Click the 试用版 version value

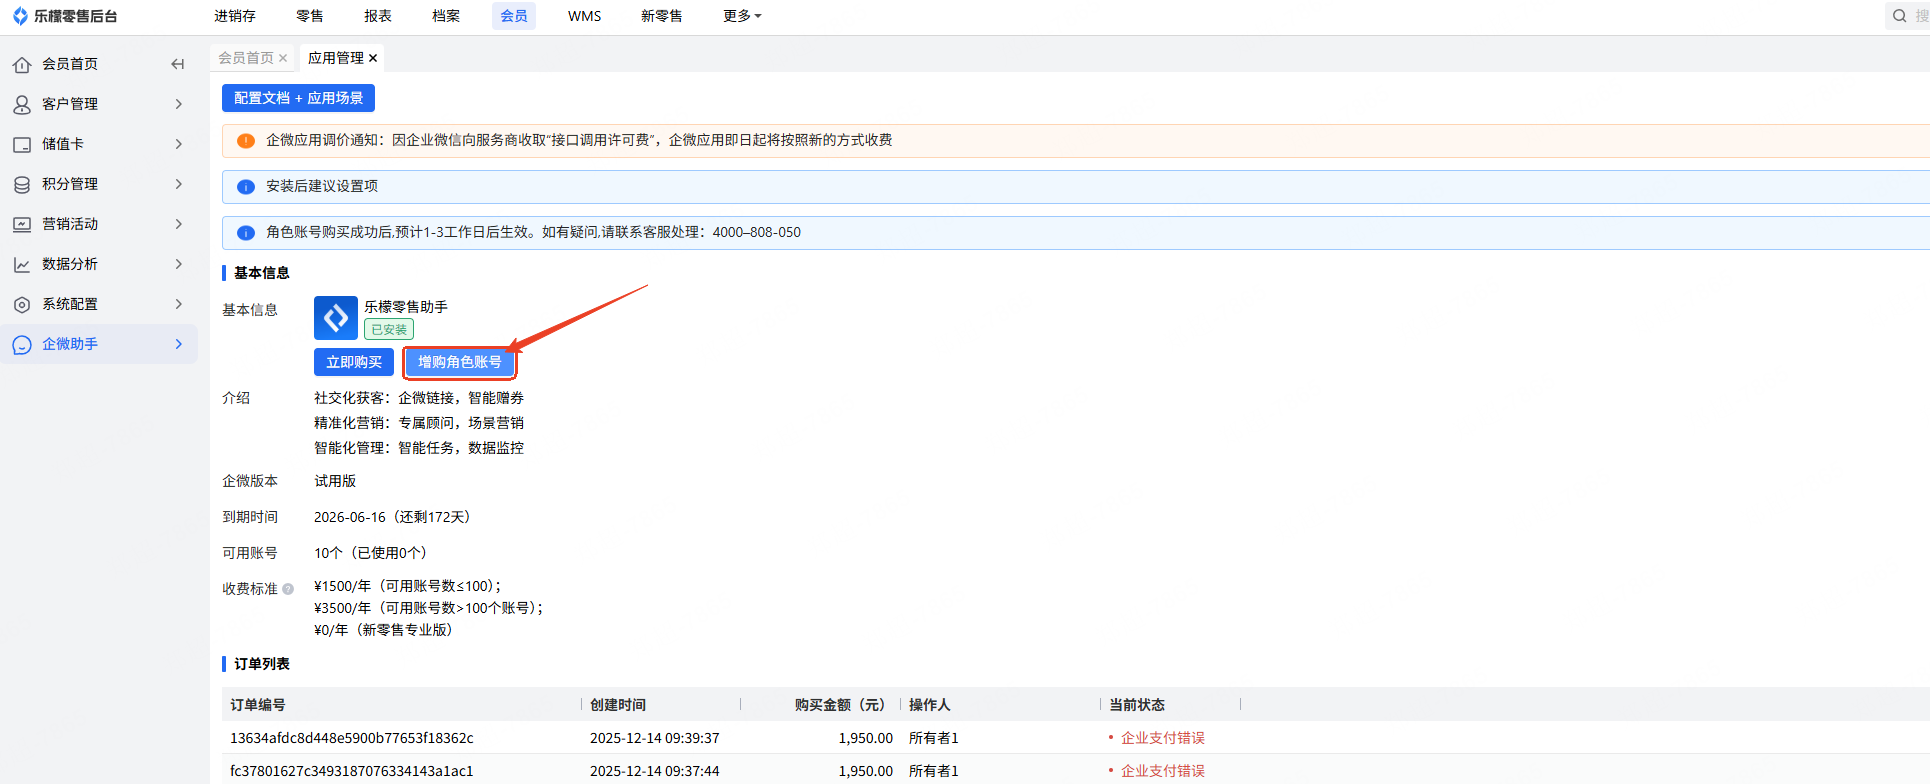click(335, 481)
